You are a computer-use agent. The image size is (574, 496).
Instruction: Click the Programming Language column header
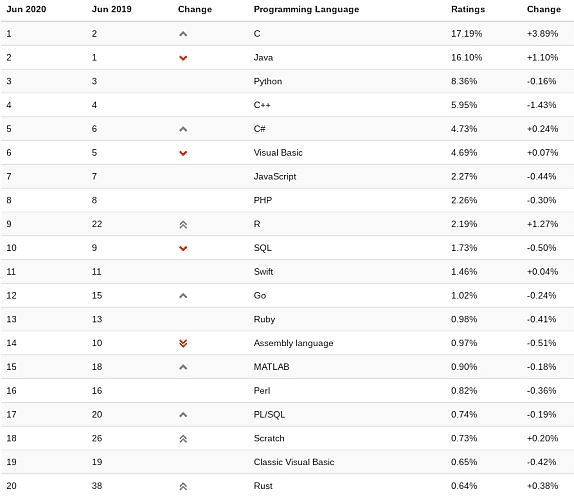[x=306, y=10]
